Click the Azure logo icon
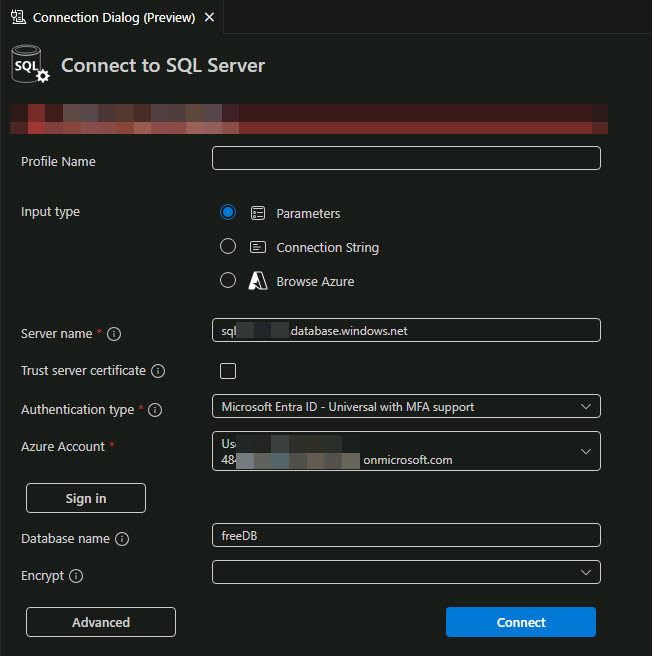The image size is (652, 656). click(258, 281)
